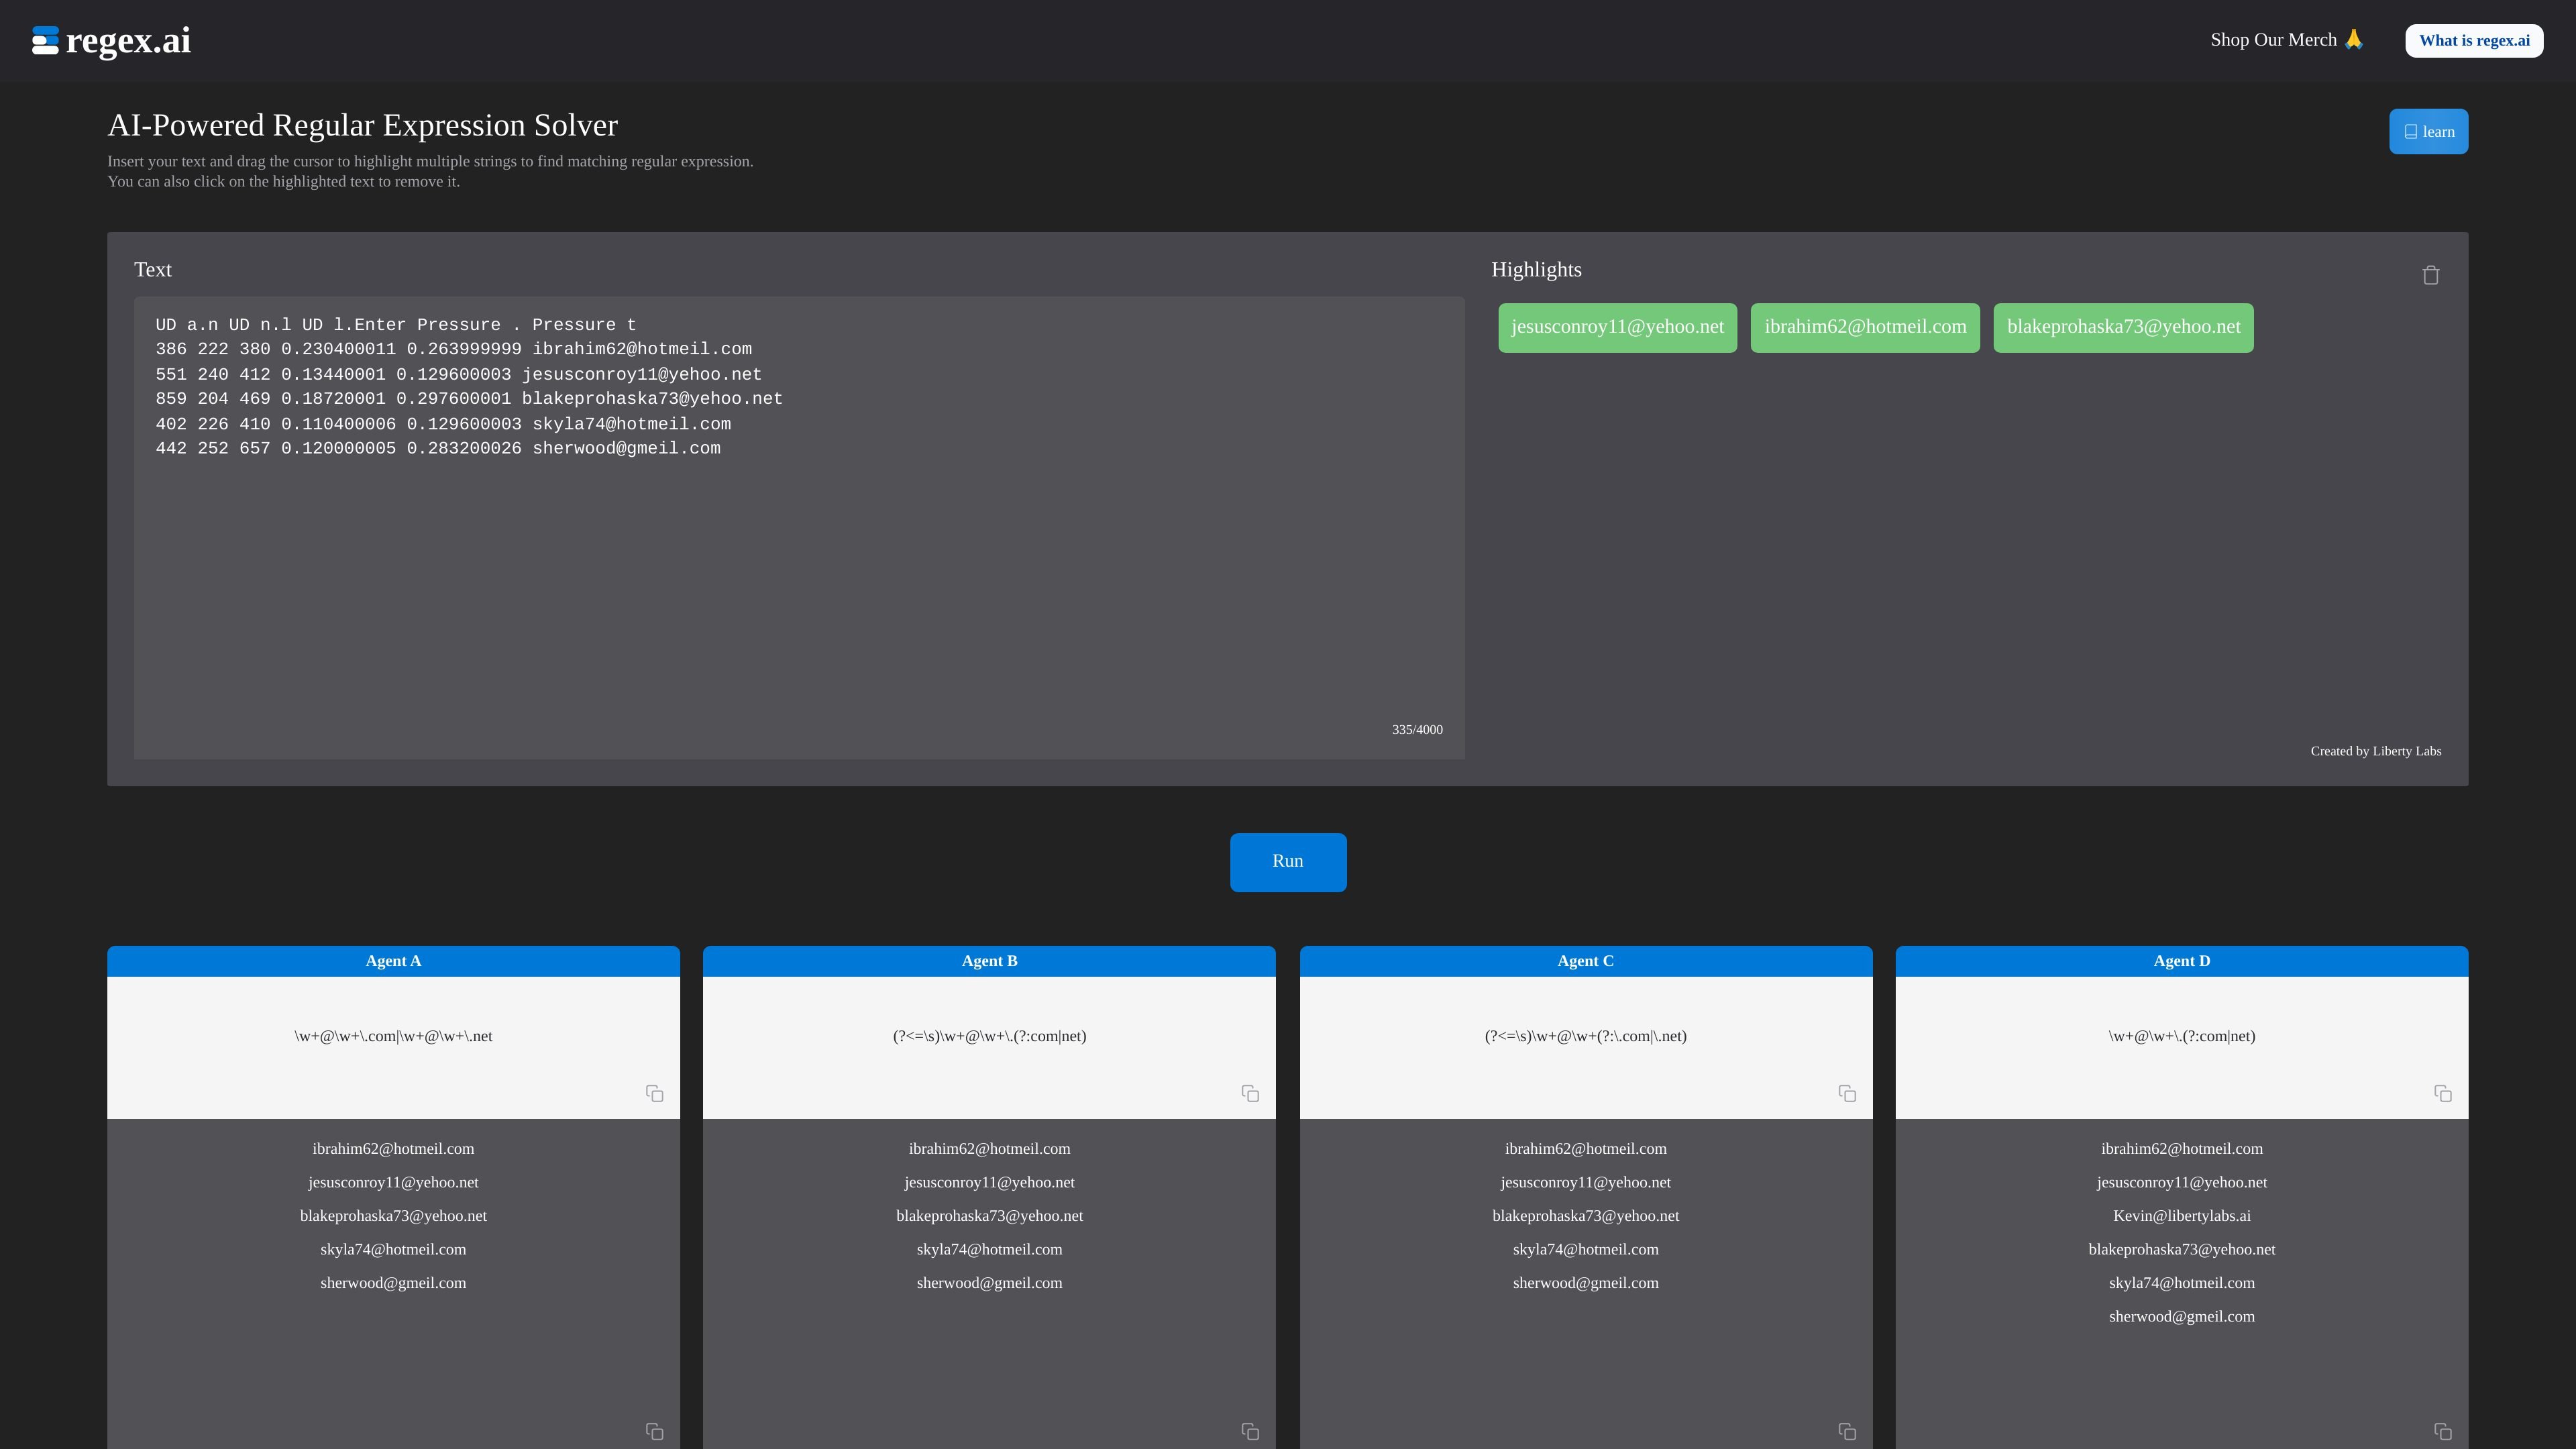Viewport: 2576px width, 1449px height.
Task: Copy Agent B regex expression
Action: [x=1250, y=1093]
